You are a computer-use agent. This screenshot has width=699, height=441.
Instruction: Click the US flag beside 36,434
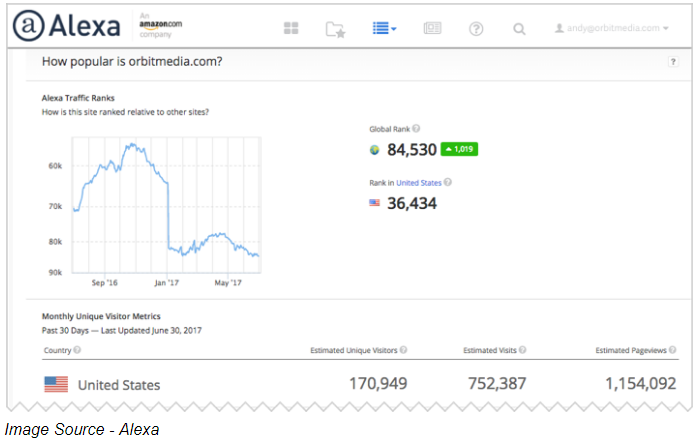tap(374, 203)
